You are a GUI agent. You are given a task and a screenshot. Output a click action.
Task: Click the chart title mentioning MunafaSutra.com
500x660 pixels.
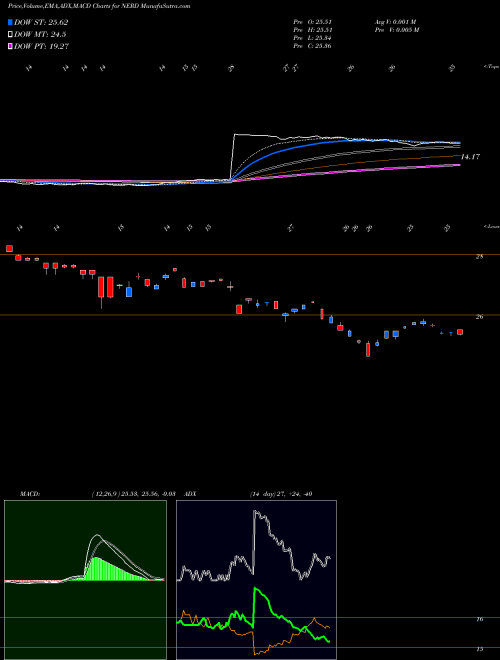click(x=99, y=6)
